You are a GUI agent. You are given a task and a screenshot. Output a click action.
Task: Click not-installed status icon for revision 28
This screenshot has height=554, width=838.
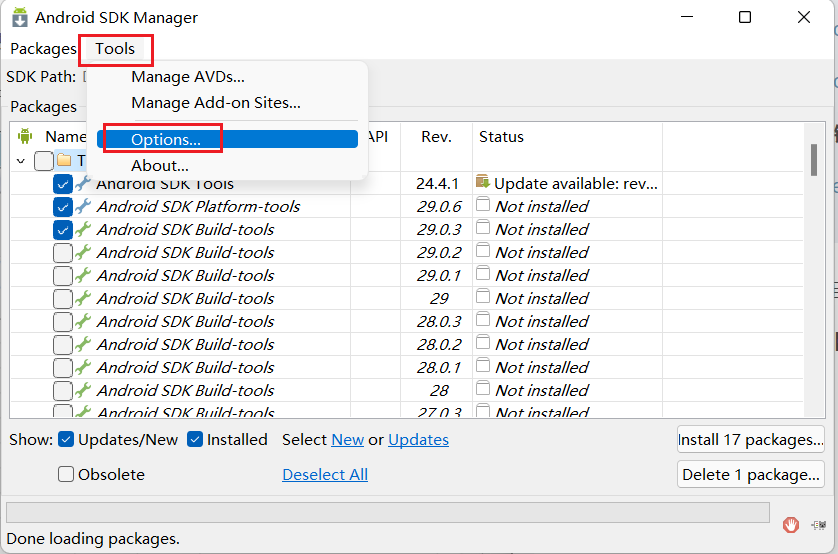[x=483, y=388]
